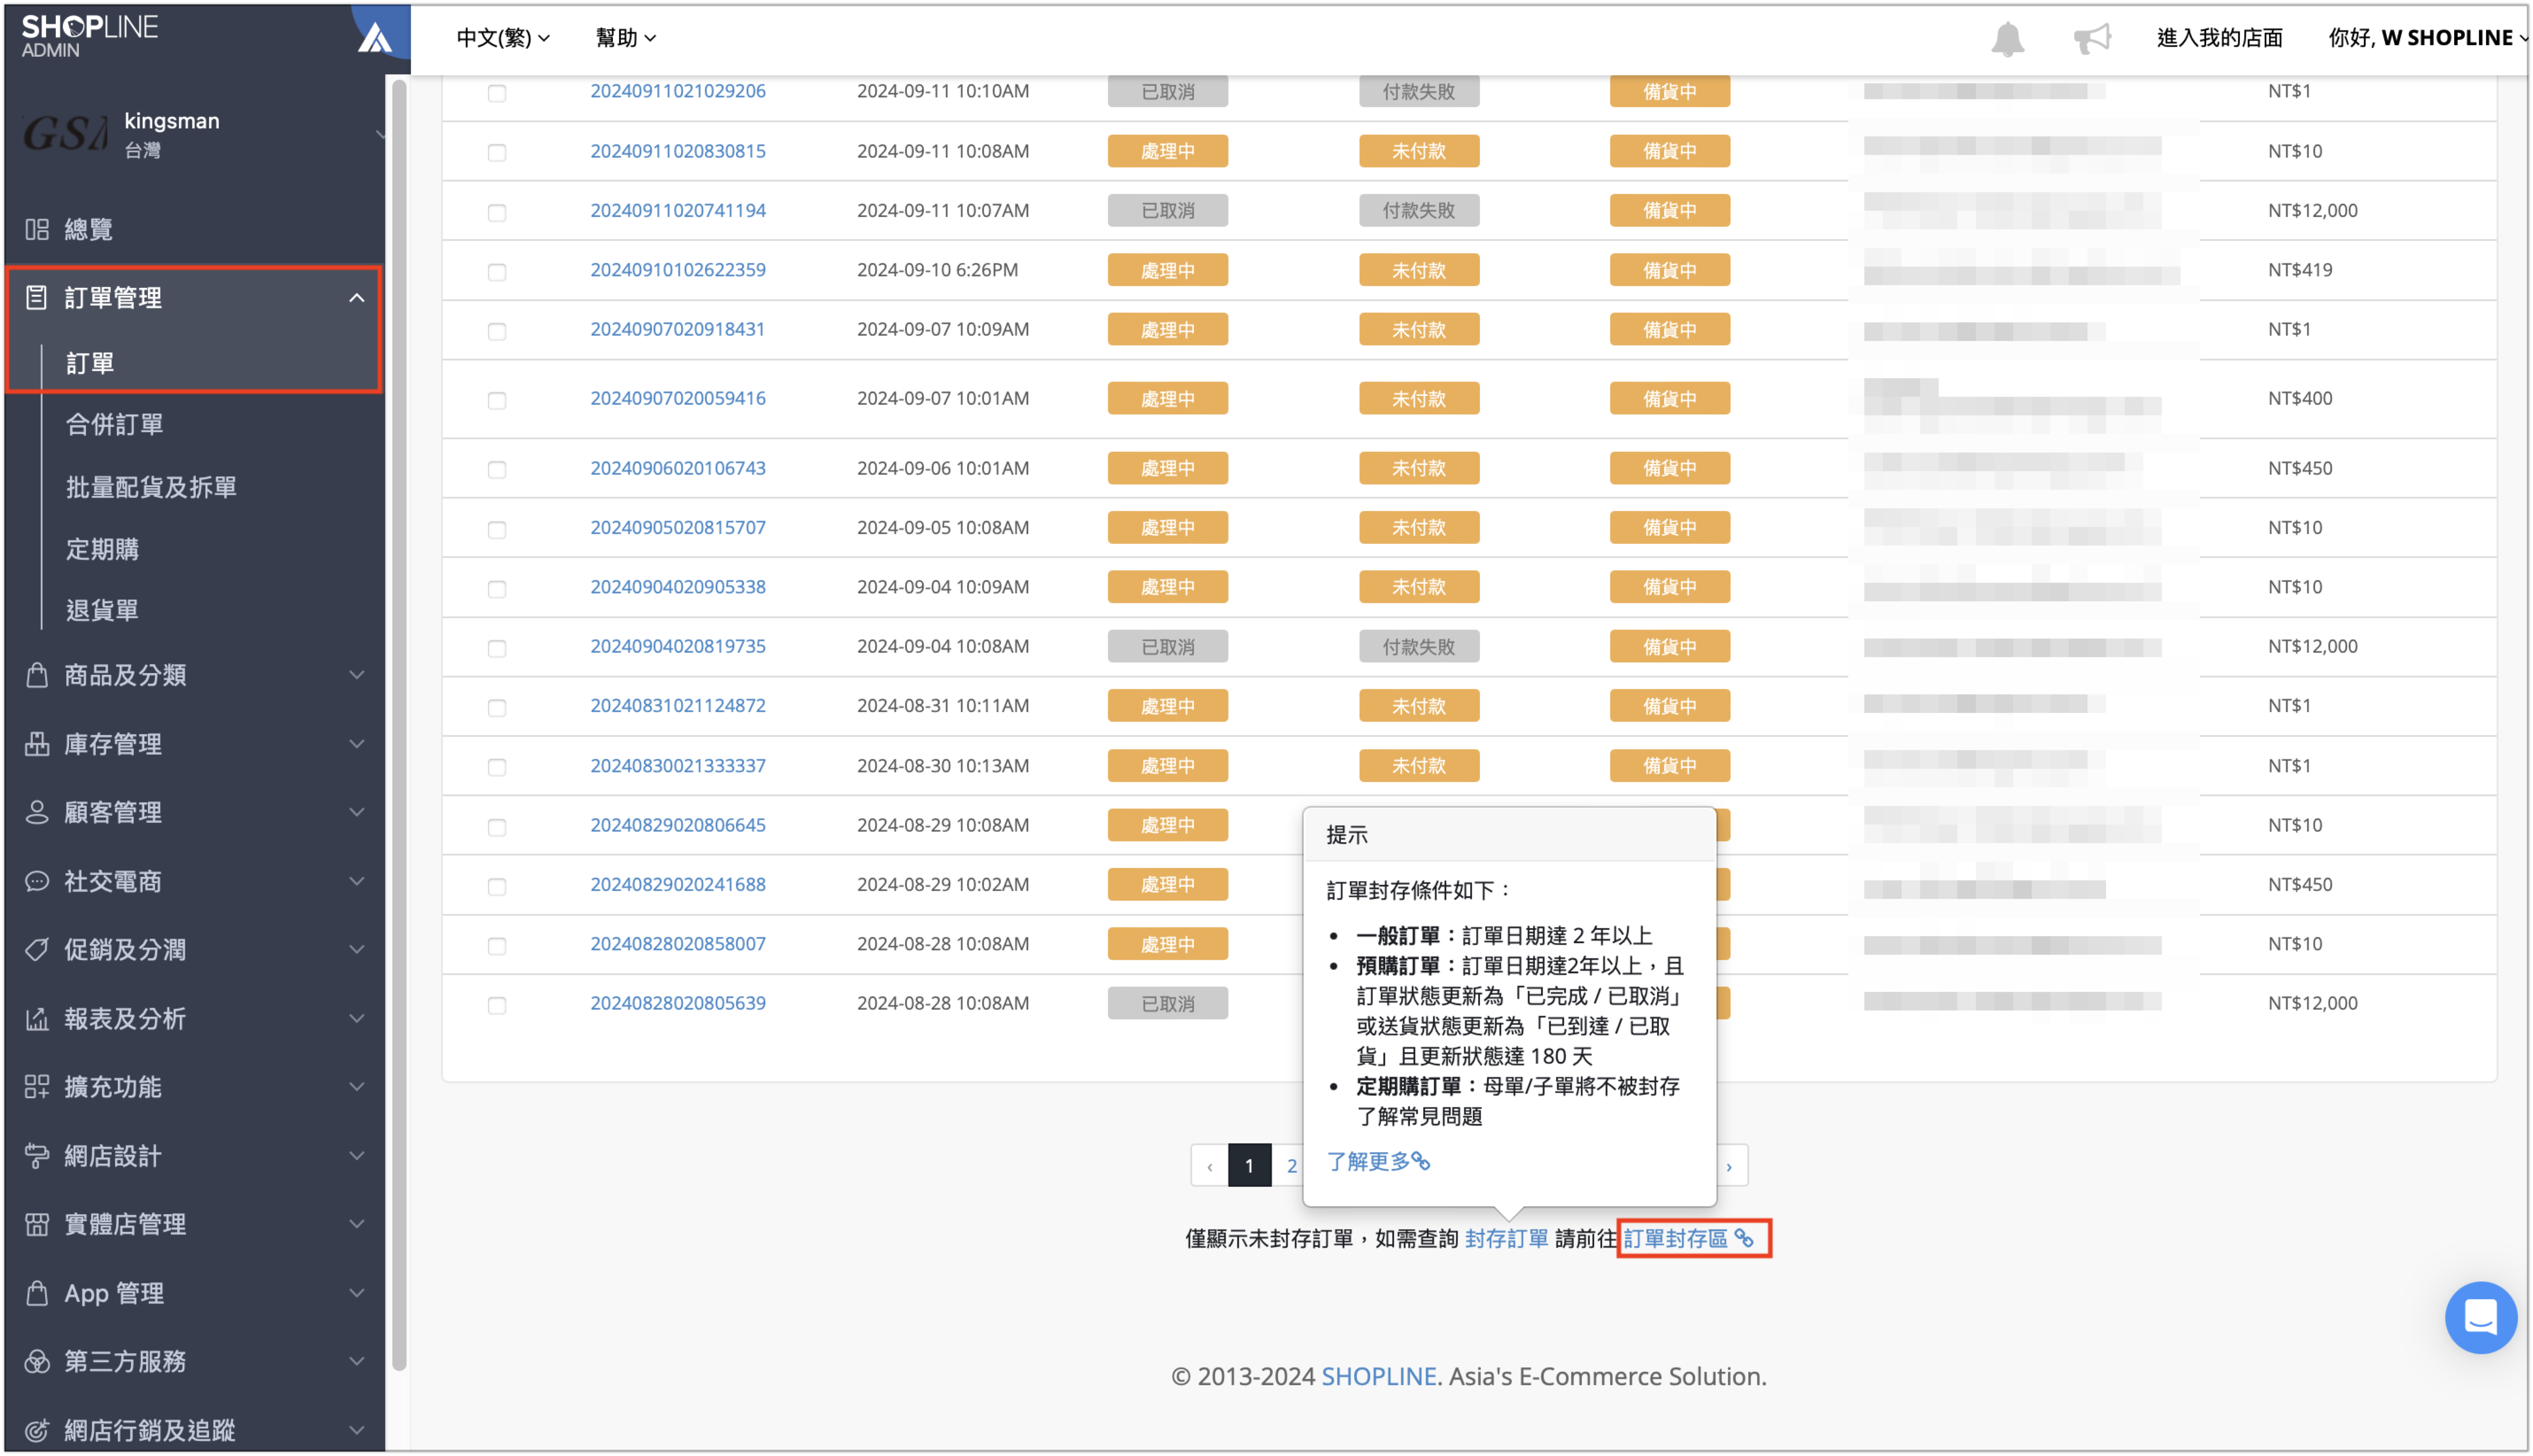Tick checkbox for order 20240911020741194
2533x1456 pixels.
[x=497, y=212]
